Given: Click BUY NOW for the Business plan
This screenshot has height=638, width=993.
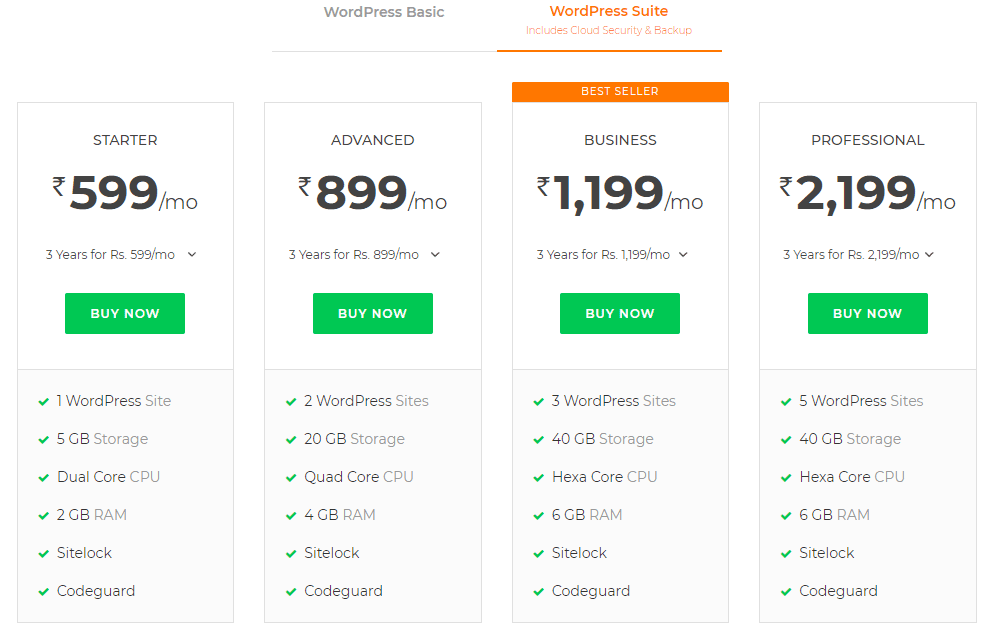Looking at the screenshot, I should 619,313.
